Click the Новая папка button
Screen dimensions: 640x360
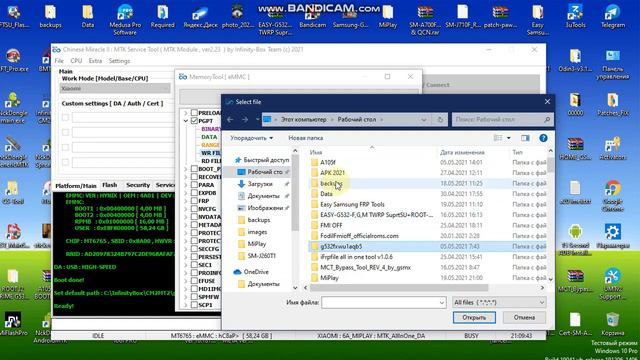click(306, 138)
